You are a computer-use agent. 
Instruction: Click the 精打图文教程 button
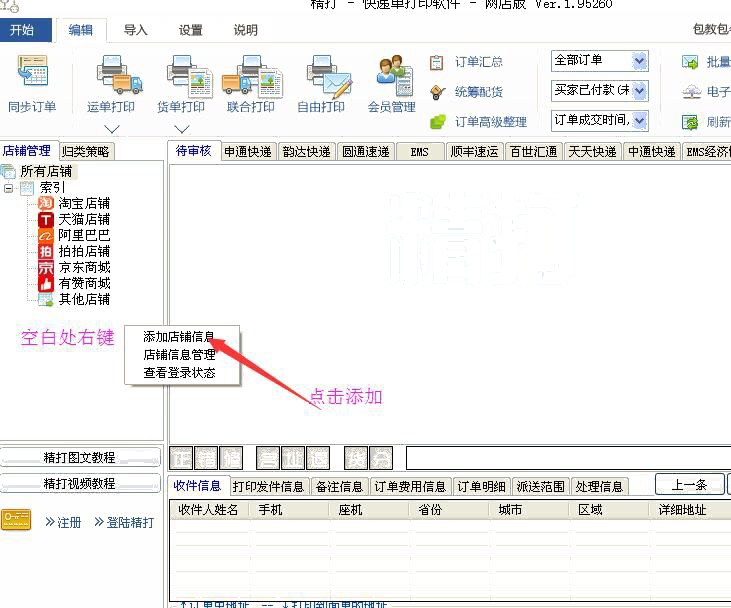tap(80, 457)
